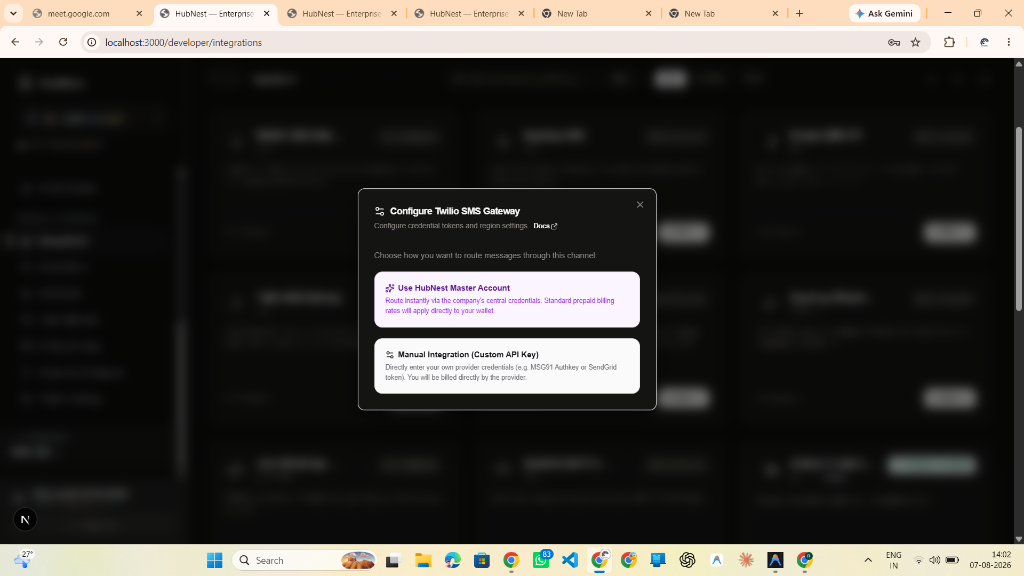The width and height of the screenshot is (1024, 576).
Task: Open the ENG IN language switcher
Action: click(x=893, y=560)
